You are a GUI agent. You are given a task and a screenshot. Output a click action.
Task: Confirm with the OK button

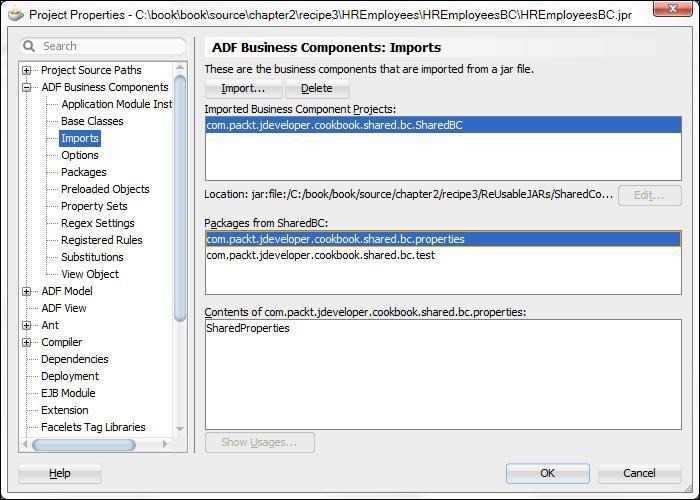click(x=547, y=473)
